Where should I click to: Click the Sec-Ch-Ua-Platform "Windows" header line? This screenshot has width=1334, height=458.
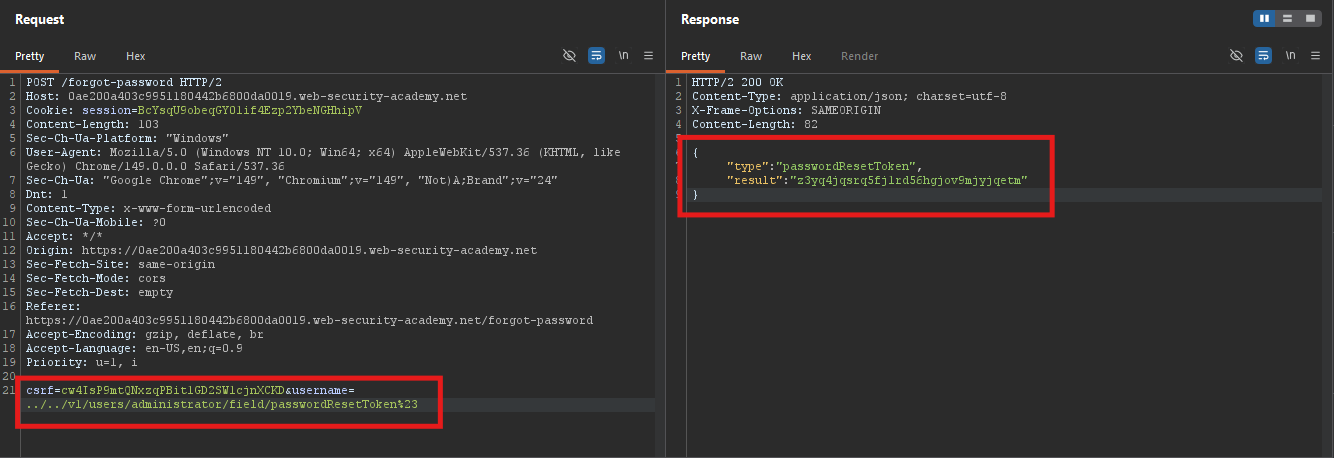[x=128, y=138]
